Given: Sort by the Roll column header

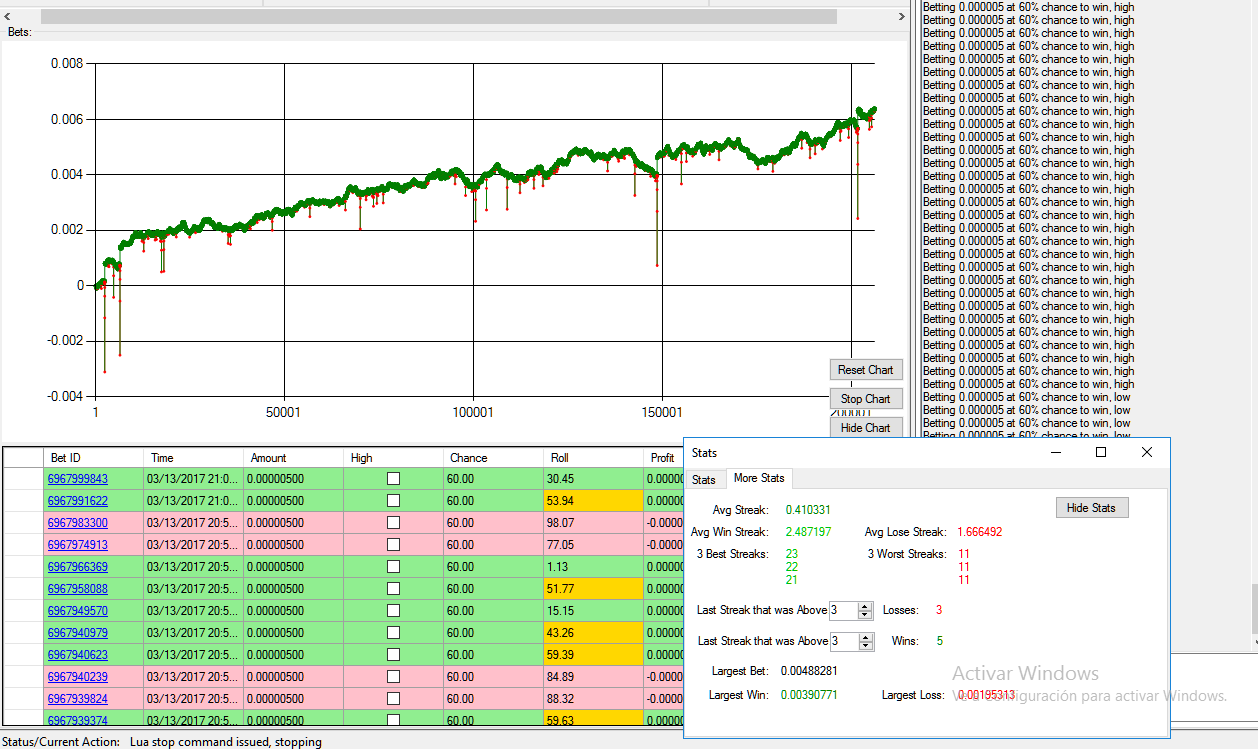Looking at the screenshot, I should pos(593,458).
